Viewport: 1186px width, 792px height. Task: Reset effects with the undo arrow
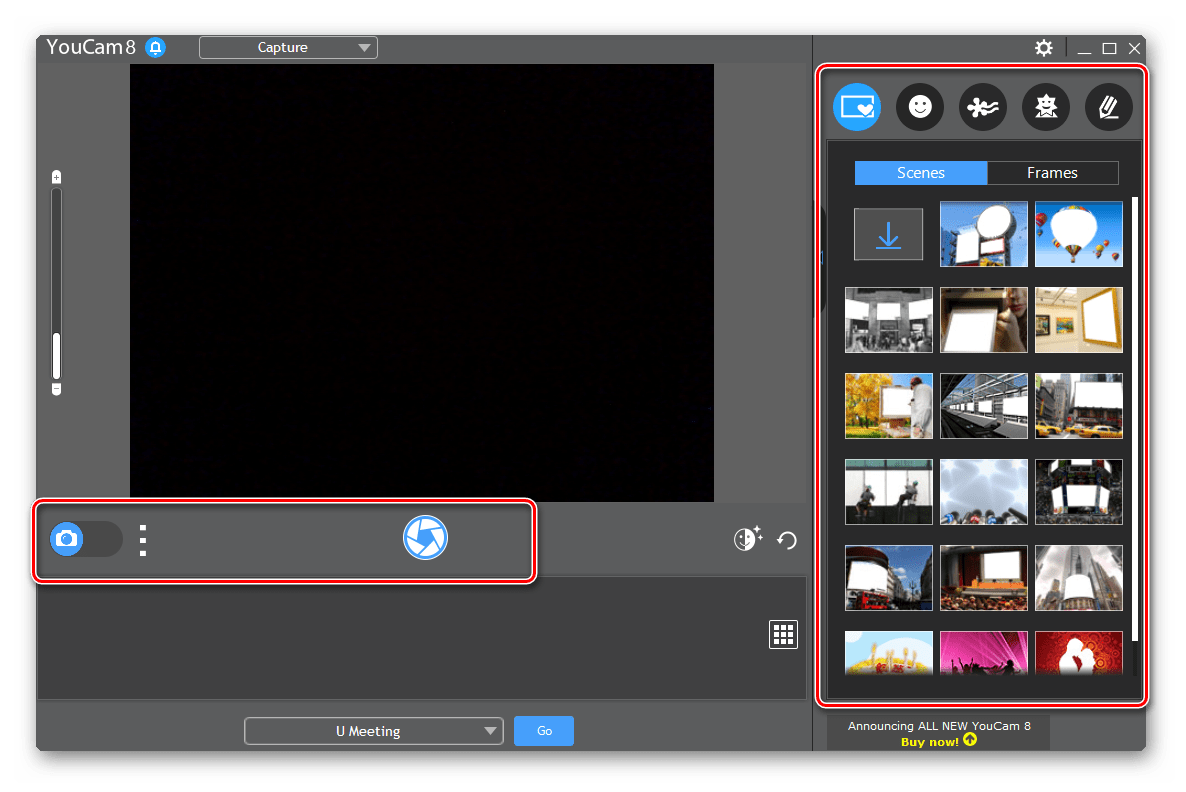[x=787, y=541]
